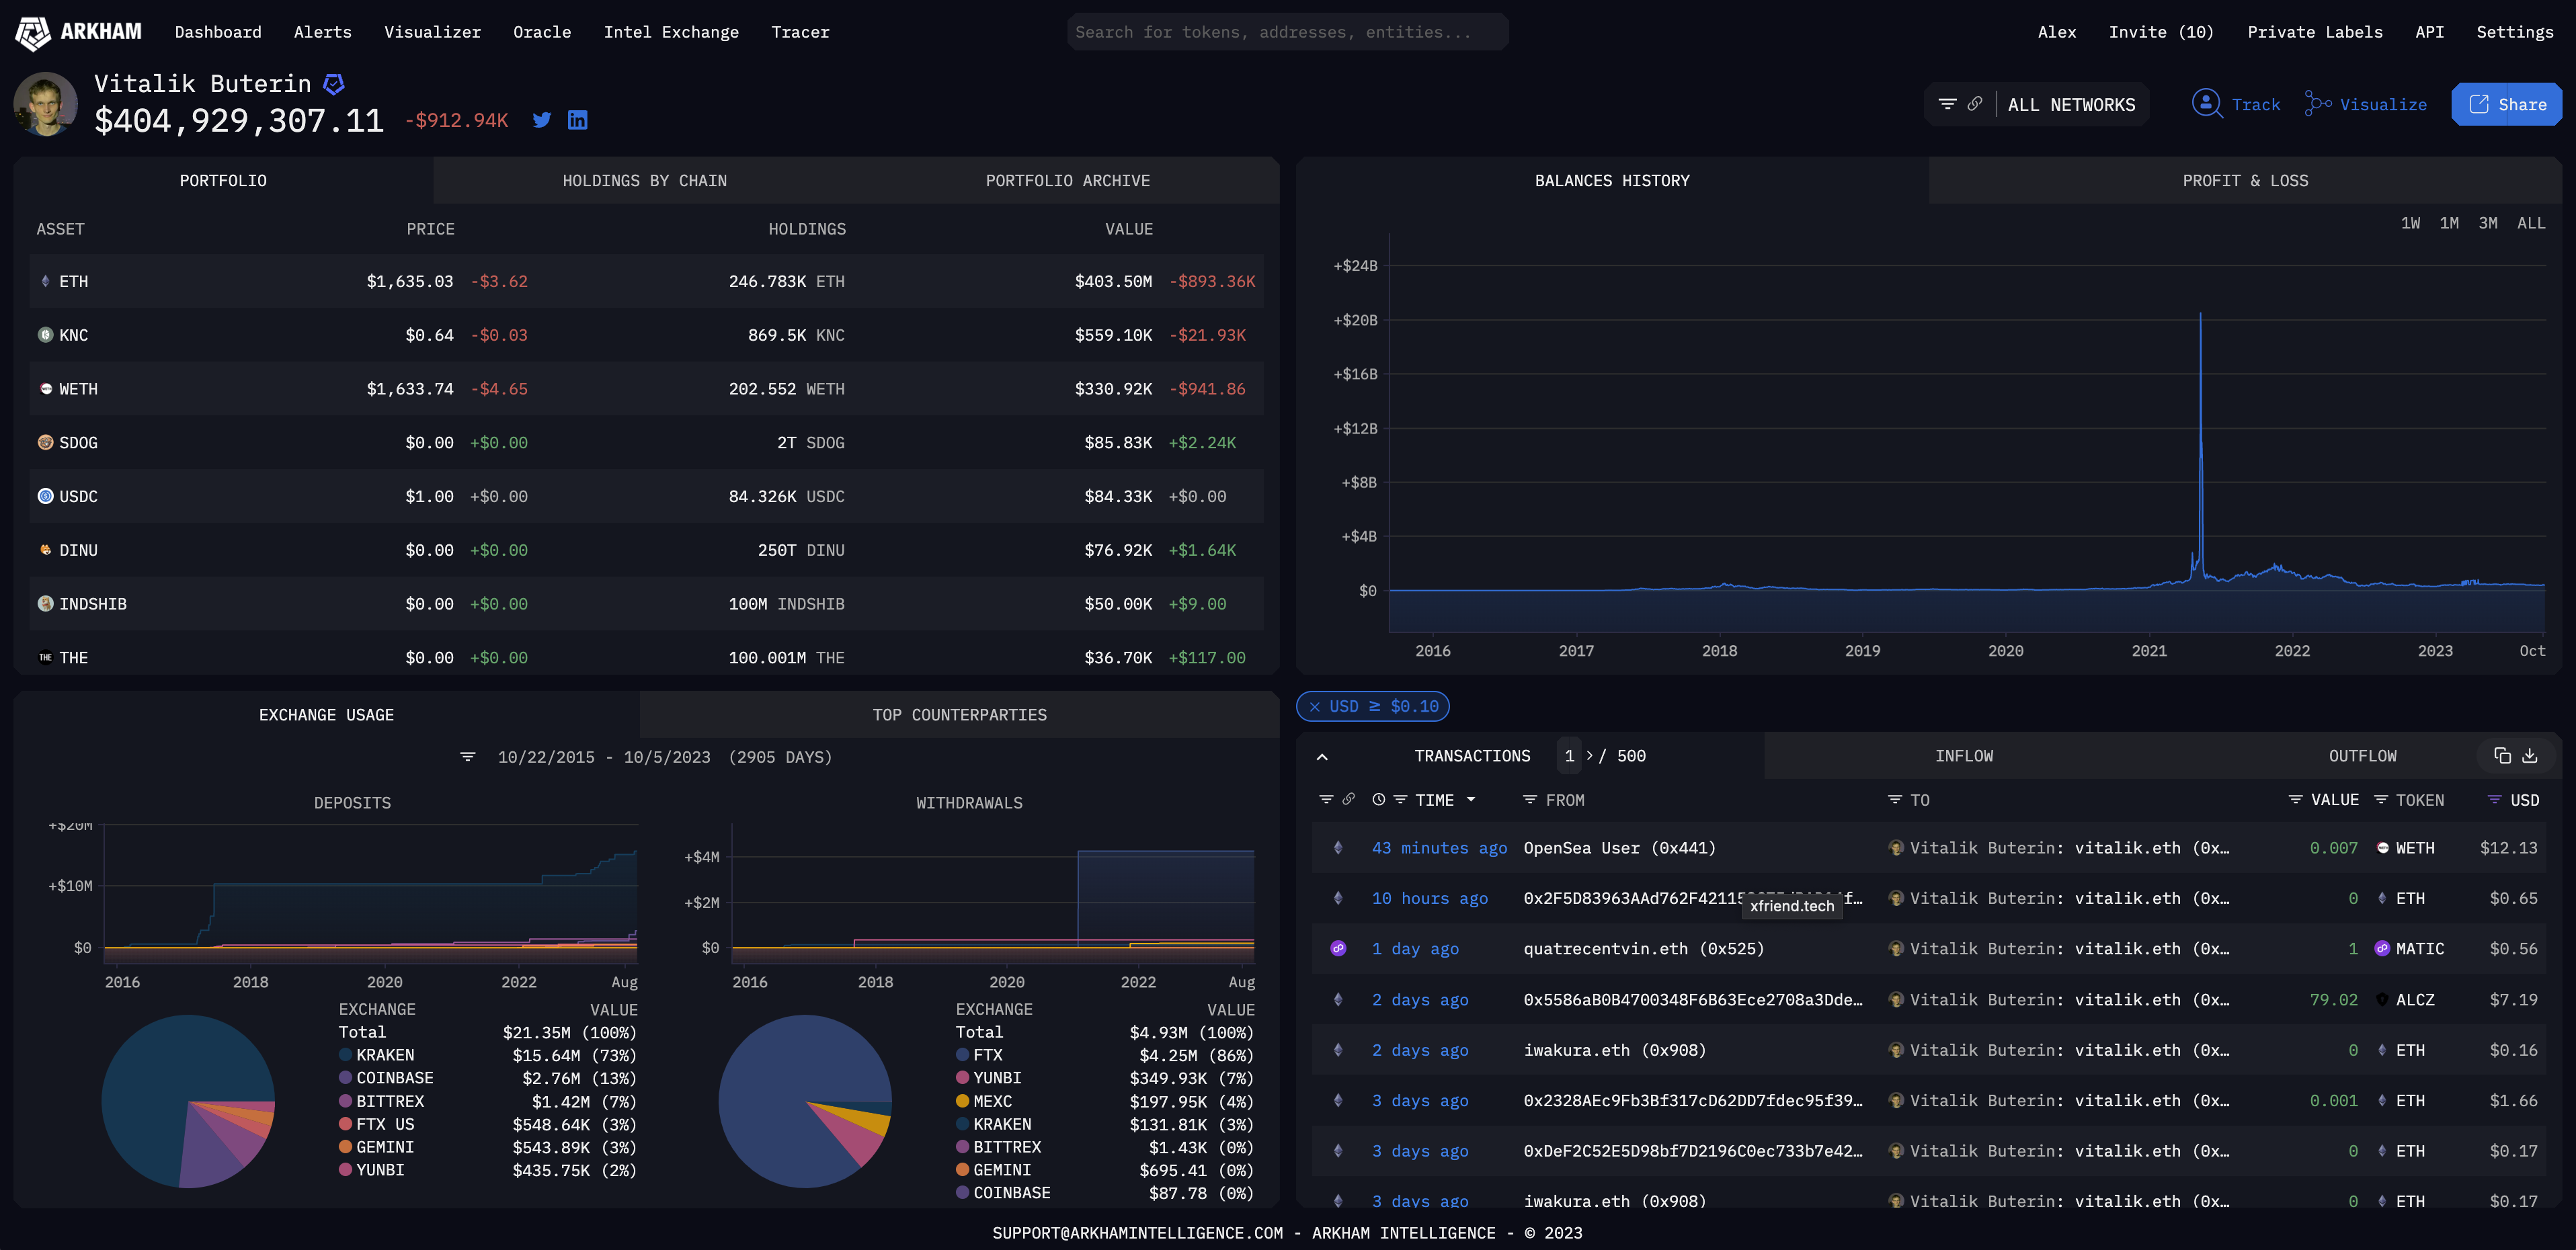
Task: Open the Oracle nav item
Action: tap(542, 32)
